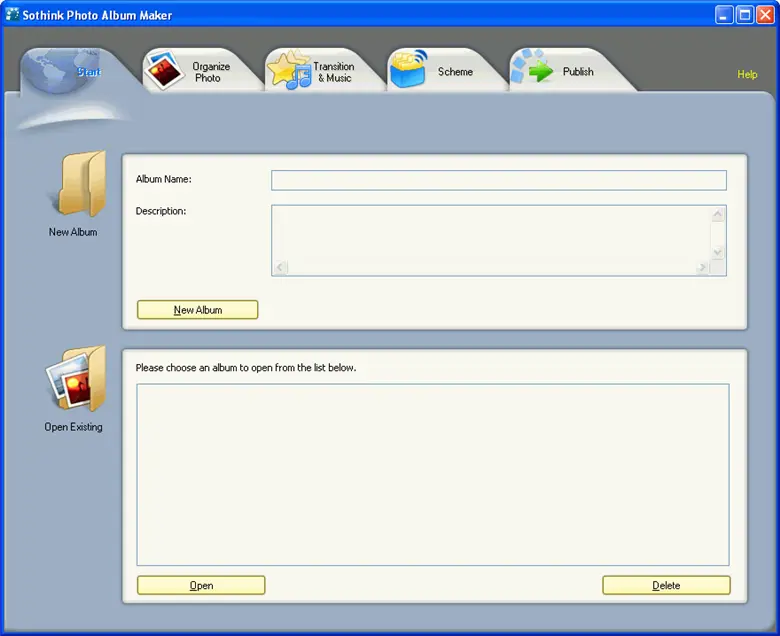The height and width of the screenshot is (636, 780).
Task: Click inside the existing albums list box
Action: tap(432, 474)
